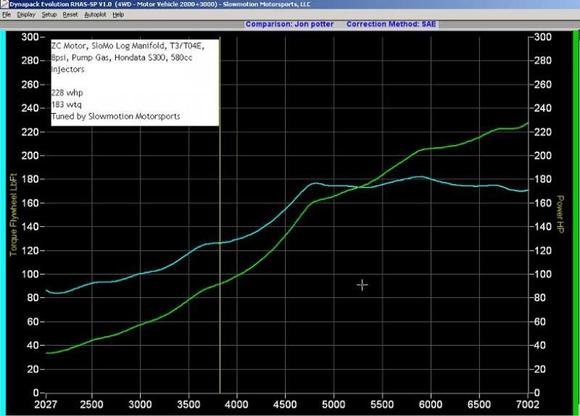The height and width of the screenshot is (416, 580).
Task: Click the Dynapack app icon in title bar
Action: (4, 4)
